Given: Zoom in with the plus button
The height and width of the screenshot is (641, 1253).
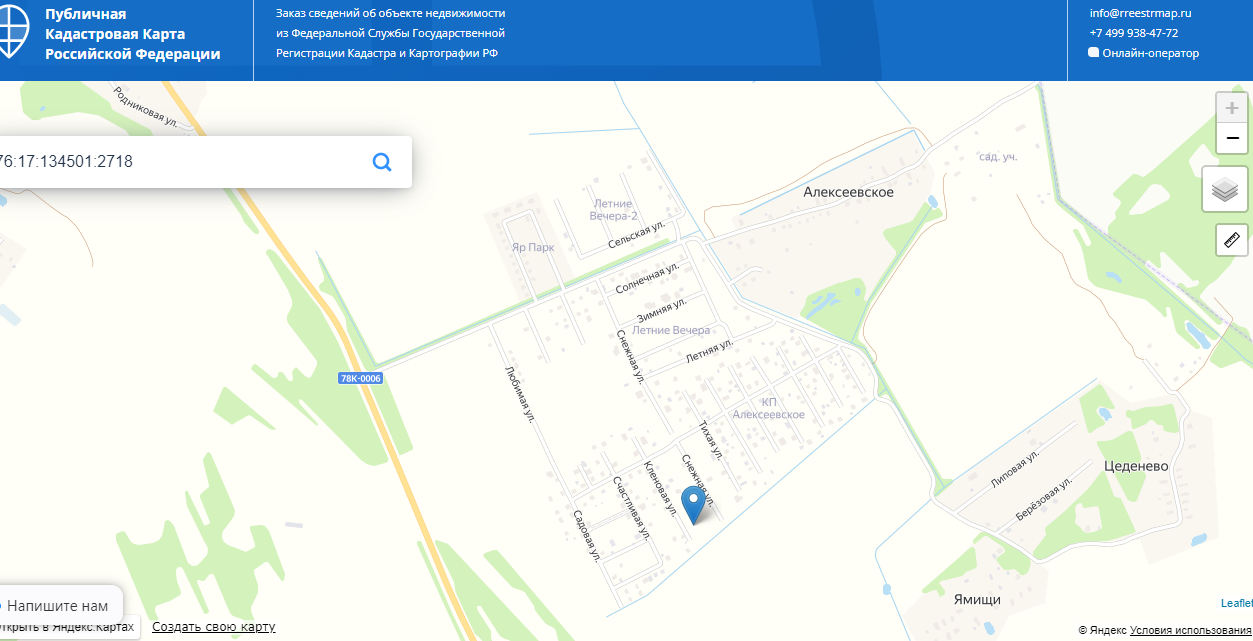Looking at the screenshot, I should 1232,108.
